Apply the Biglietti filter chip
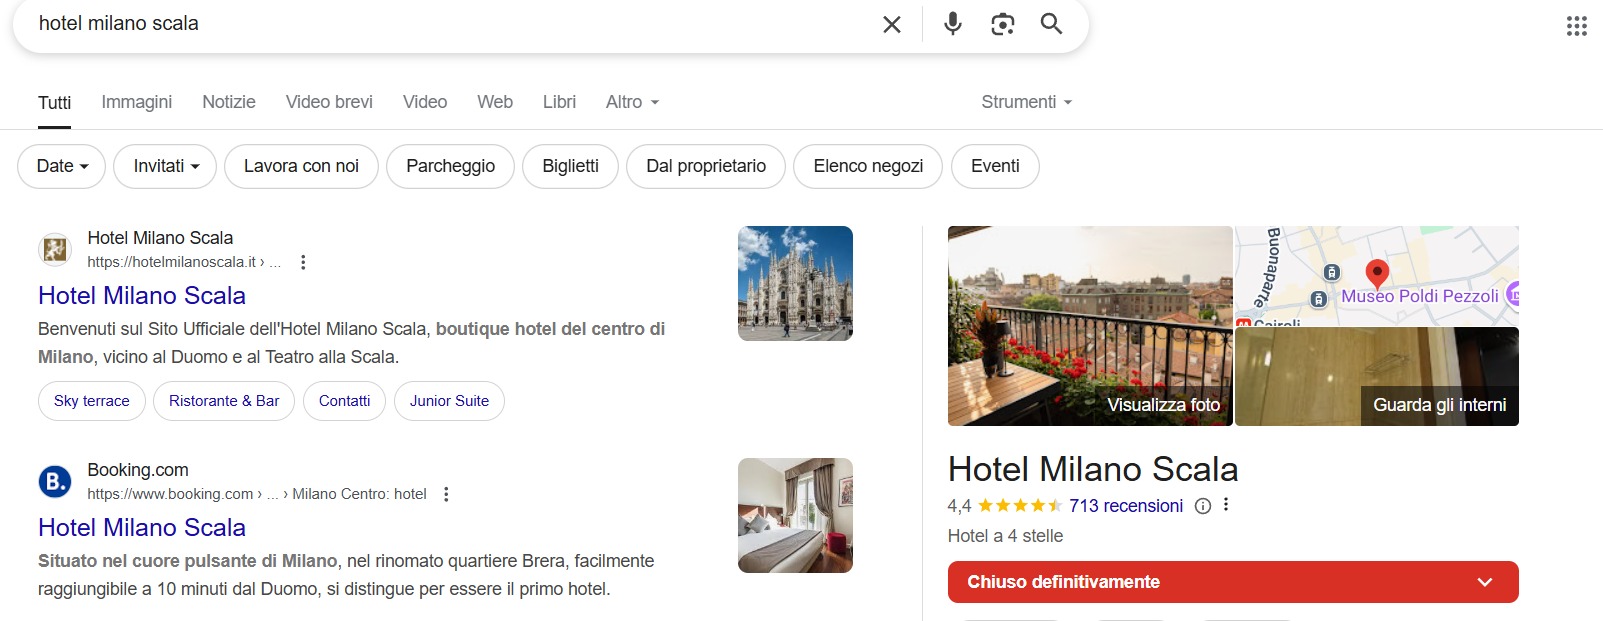The height and width of the screenshot is (621, 1603). pyautogui.click(x=570, y=166)
